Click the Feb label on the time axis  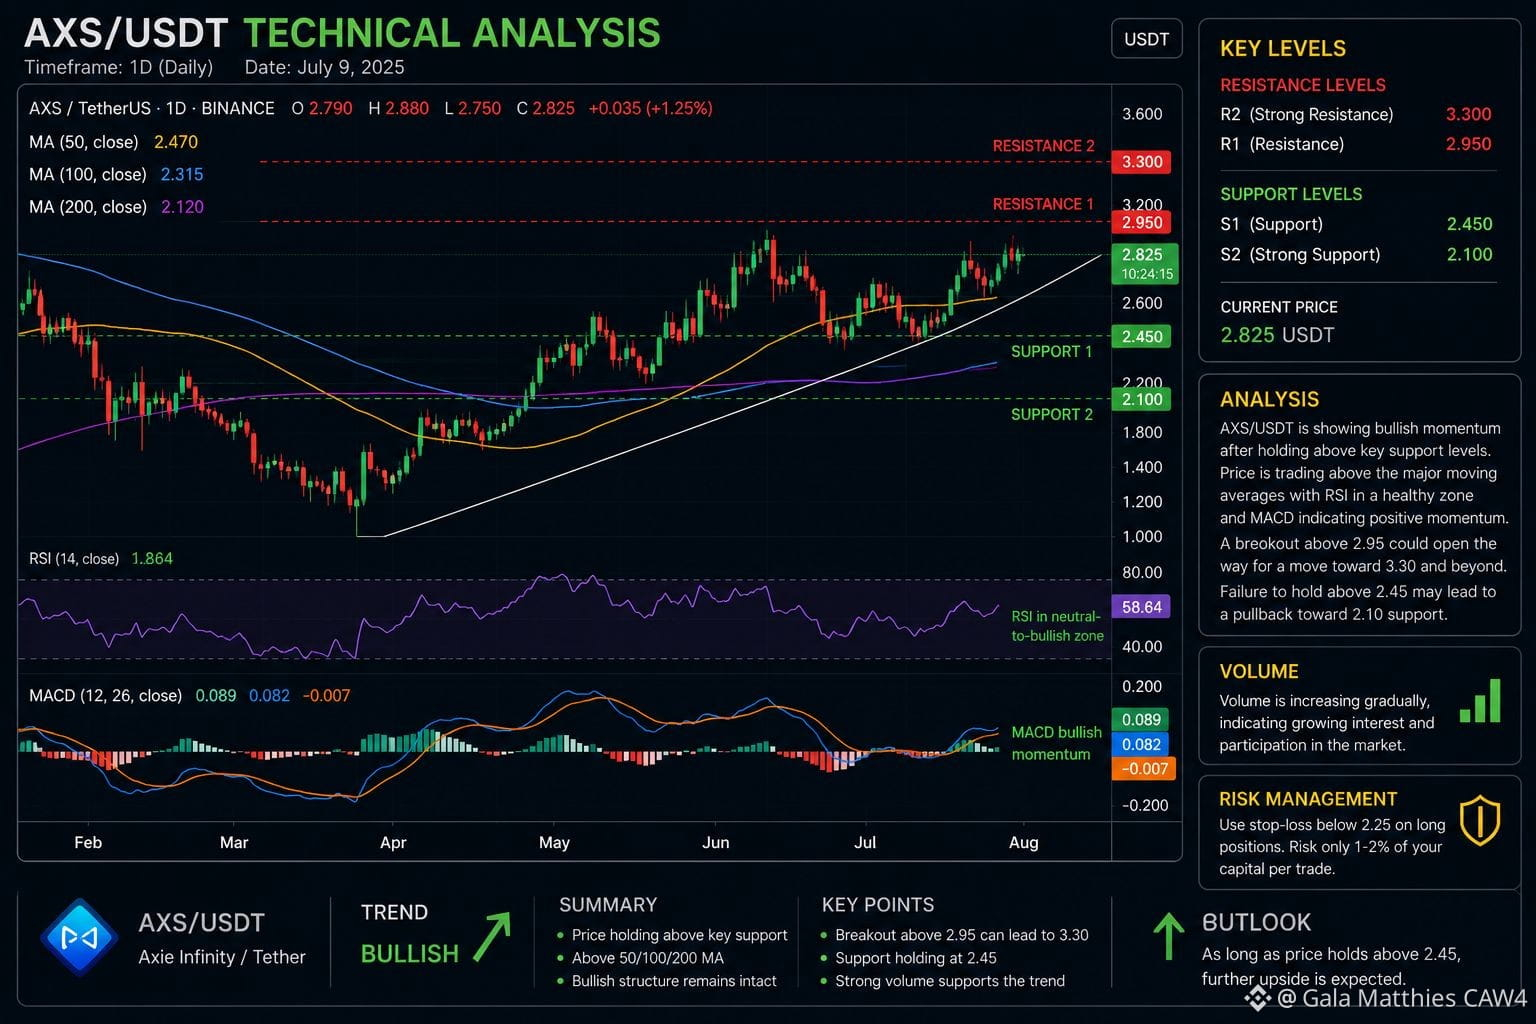pyautogui.click(x=88, y=842)
